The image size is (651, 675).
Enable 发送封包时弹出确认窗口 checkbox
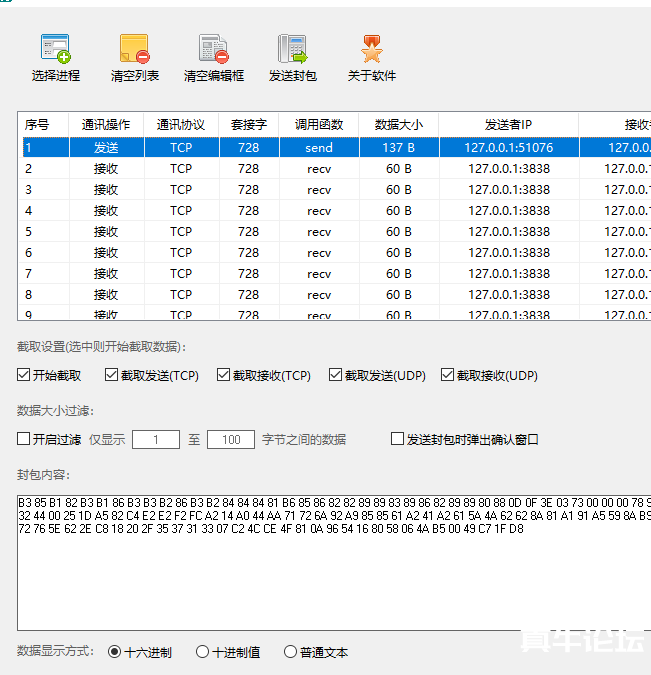(x=397, y=439)
